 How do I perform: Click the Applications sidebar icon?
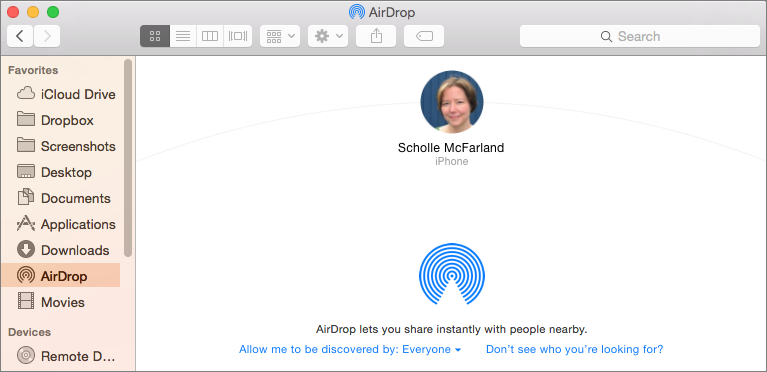click(26, 223)
